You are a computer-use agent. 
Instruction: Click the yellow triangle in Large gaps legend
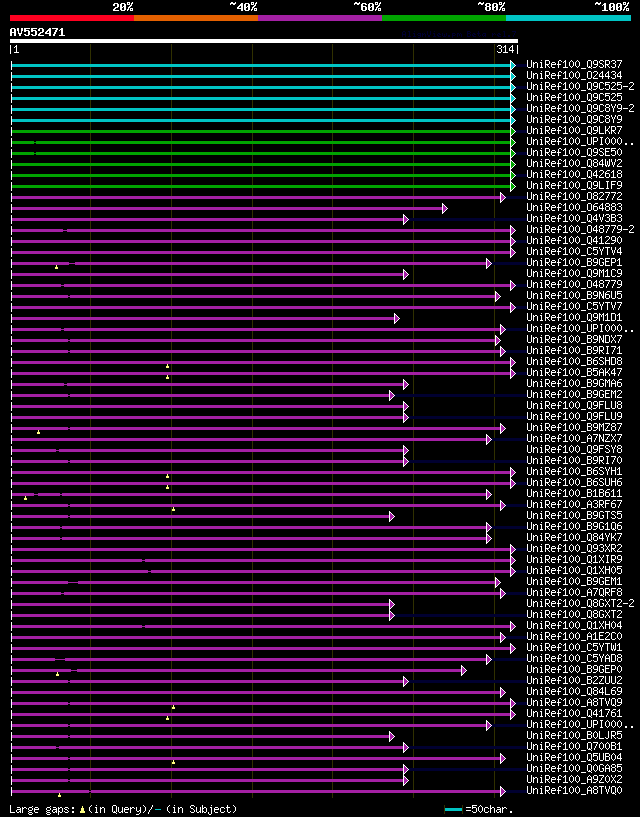point(82,810)
